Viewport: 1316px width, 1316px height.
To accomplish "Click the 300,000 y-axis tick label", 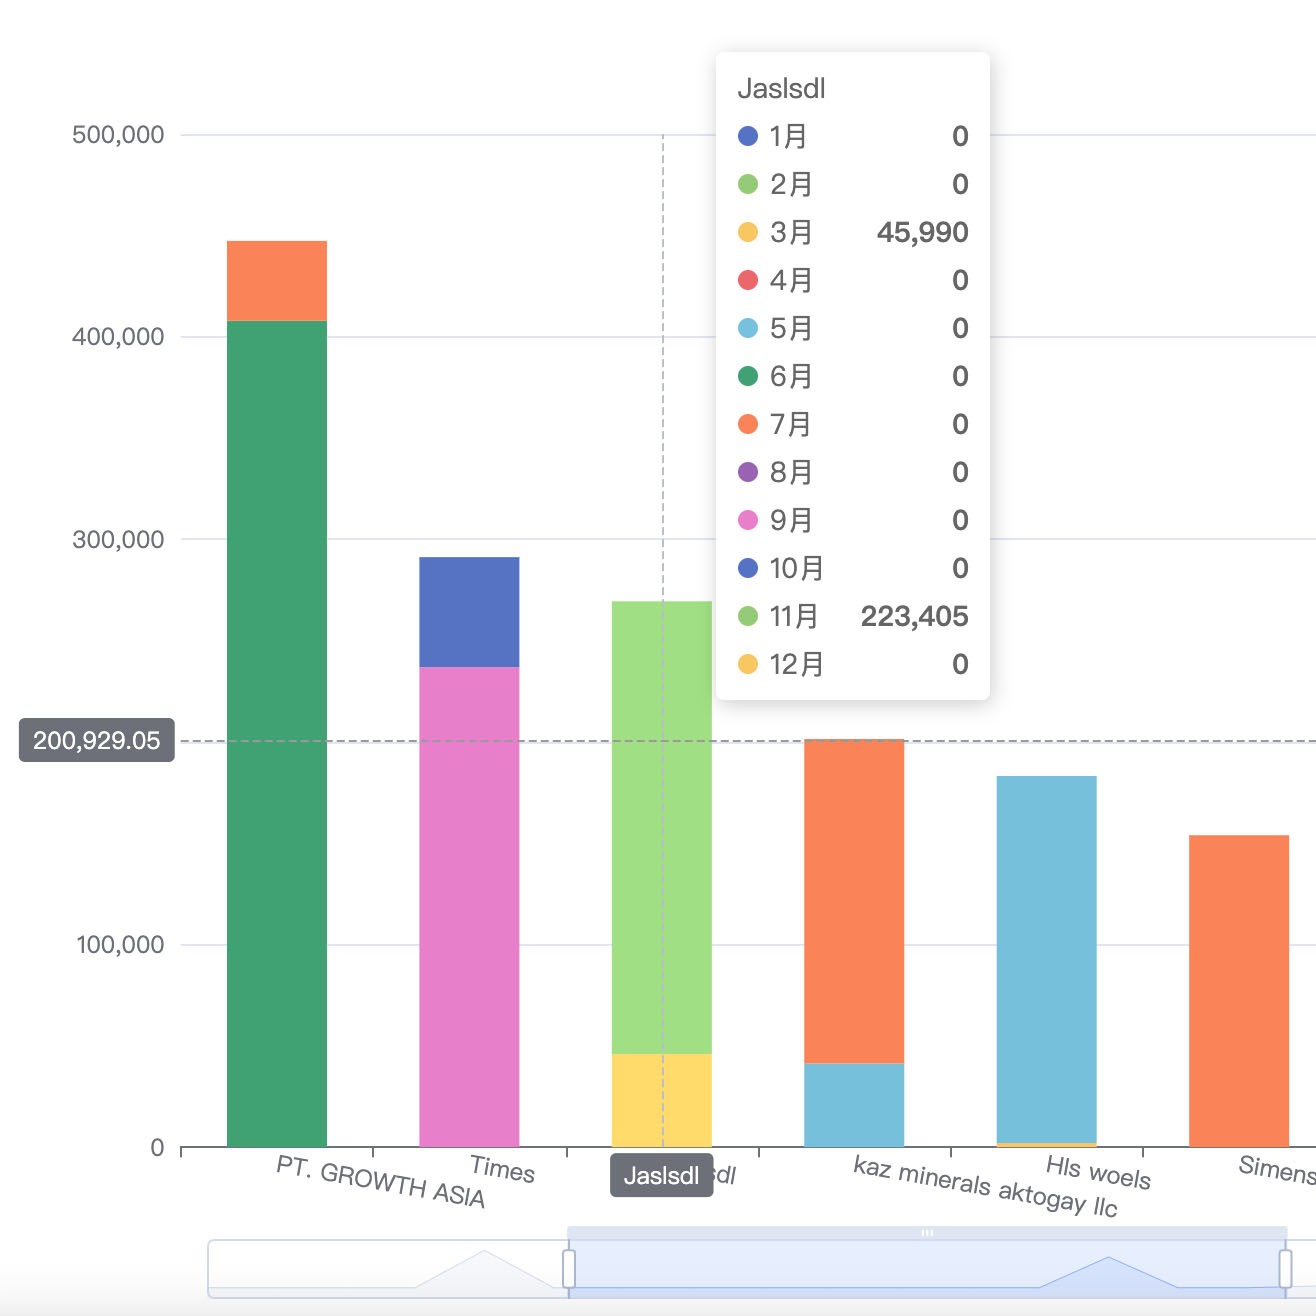I will pos(118,540).
